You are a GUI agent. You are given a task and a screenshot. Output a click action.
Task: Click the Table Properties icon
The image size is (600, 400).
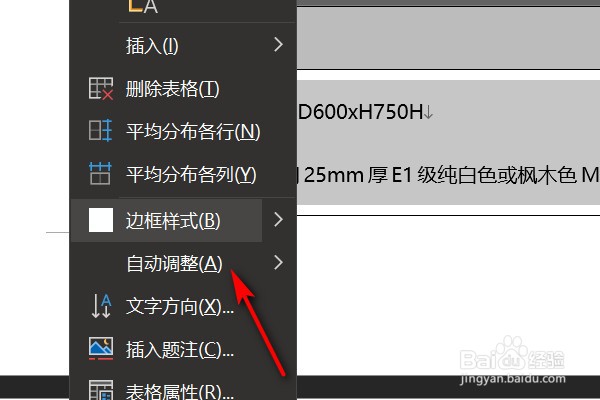[101, 390]
